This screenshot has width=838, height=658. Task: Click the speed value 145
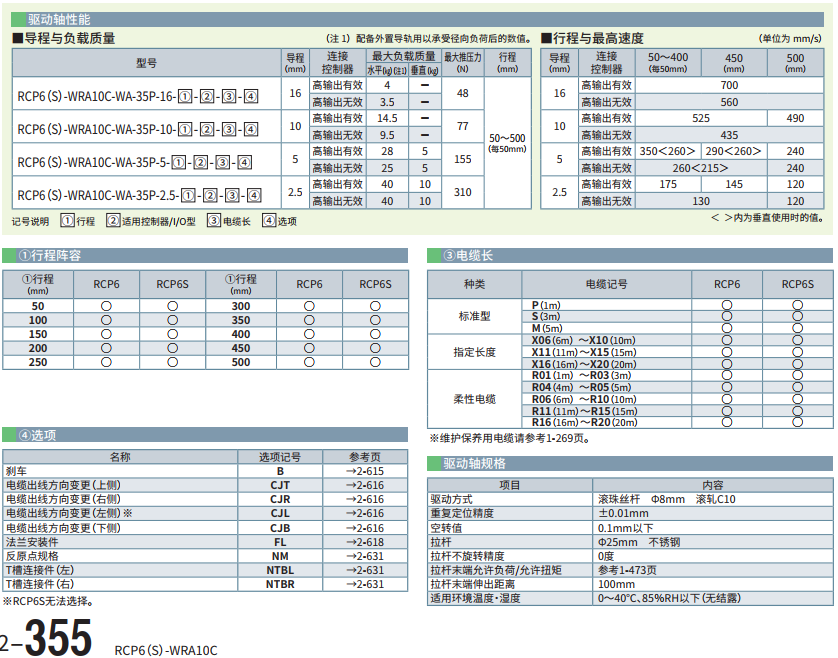[734, 184]
